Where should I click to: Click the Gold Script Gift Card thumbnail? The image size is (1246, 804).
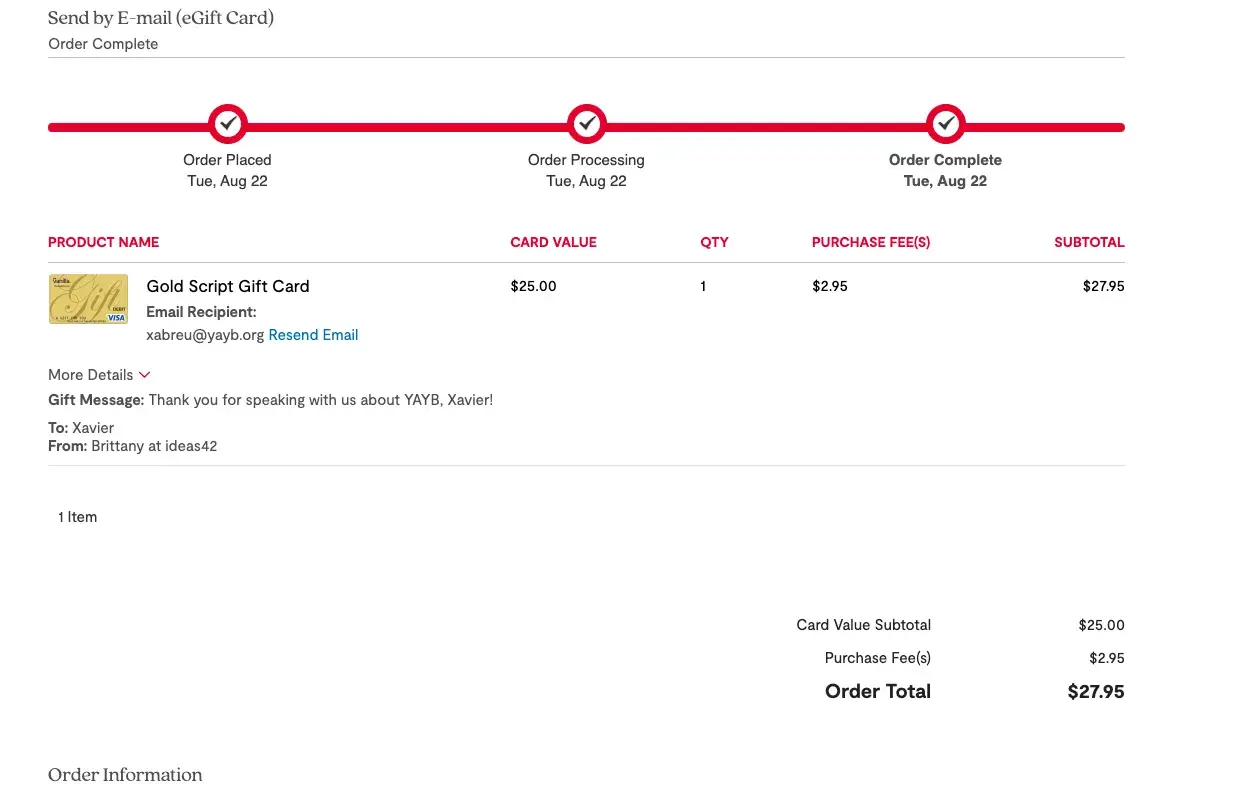[x=88, y=299]
